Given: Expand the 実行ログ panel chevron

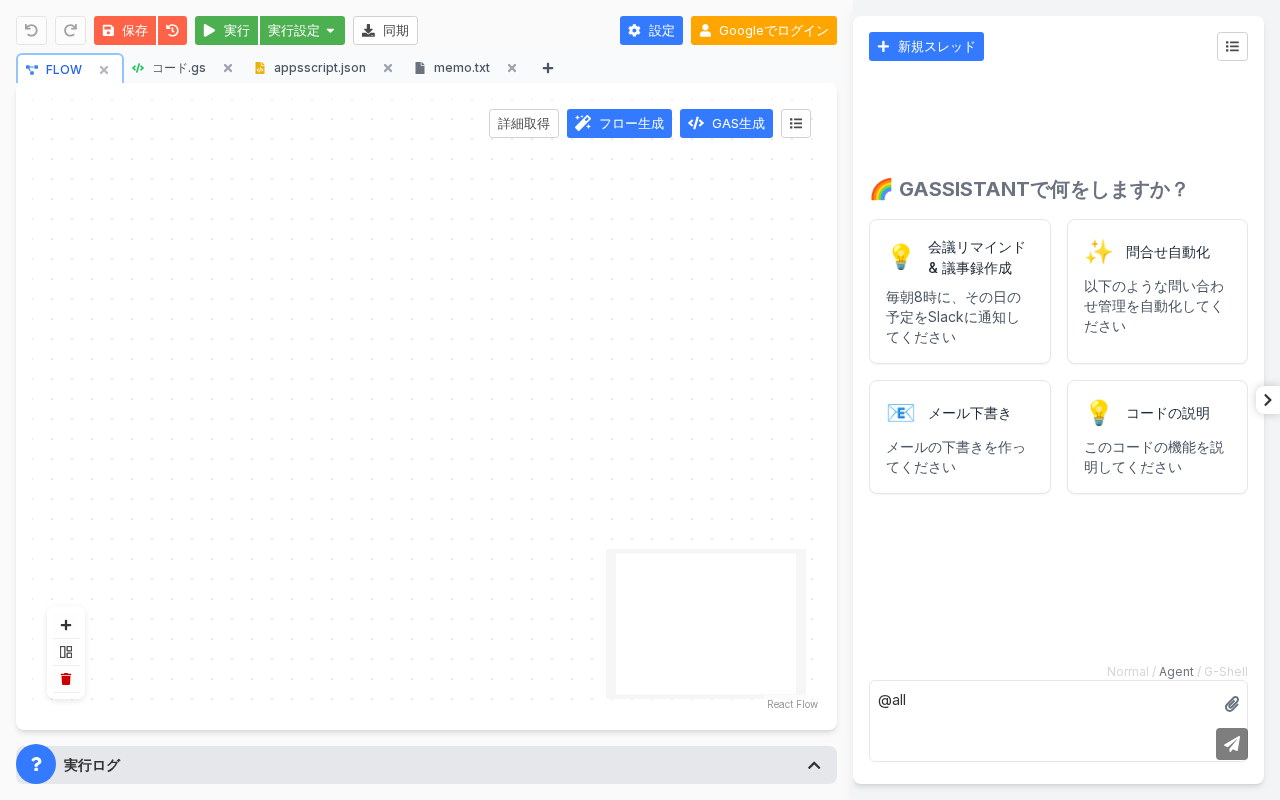Looking at the screenshot, I should click(814, 765).
